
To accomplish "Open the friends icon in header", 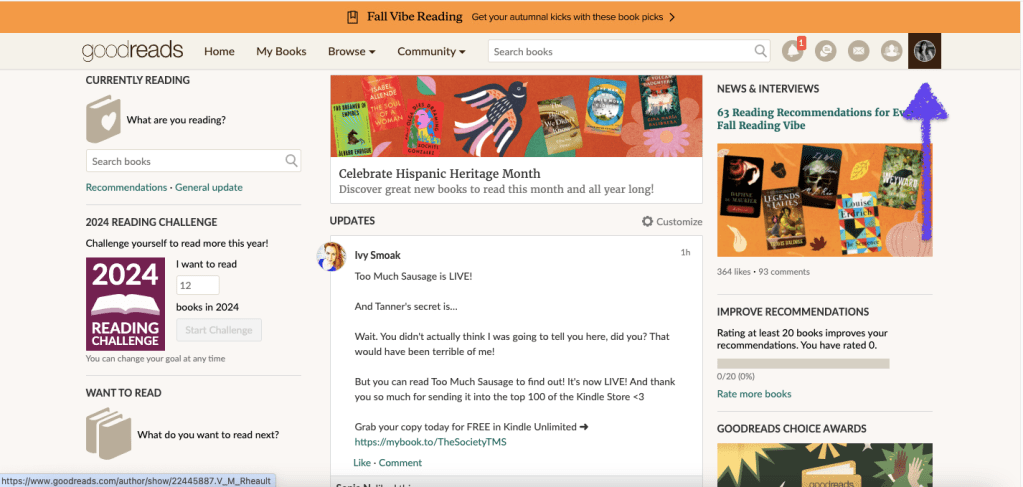I will tap(891, 51).
